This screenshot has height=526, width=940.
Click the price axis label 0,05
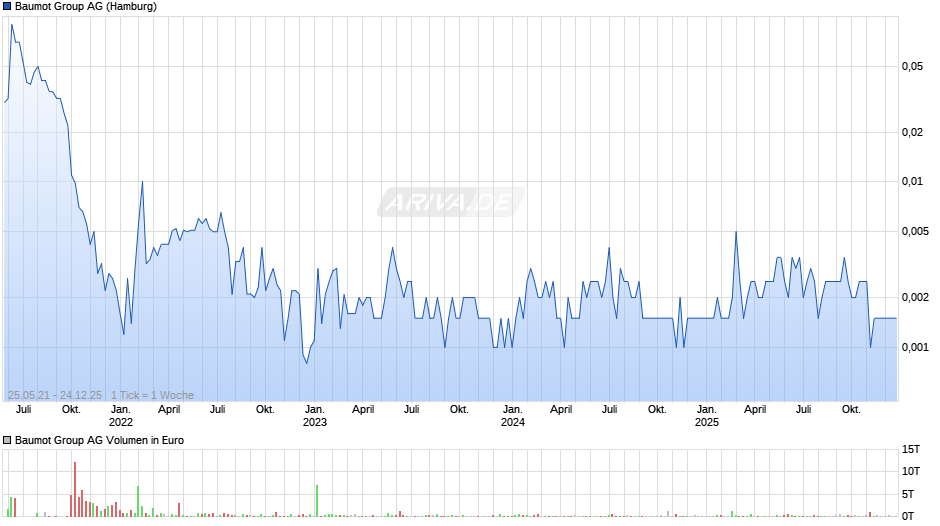coord(912,67)
